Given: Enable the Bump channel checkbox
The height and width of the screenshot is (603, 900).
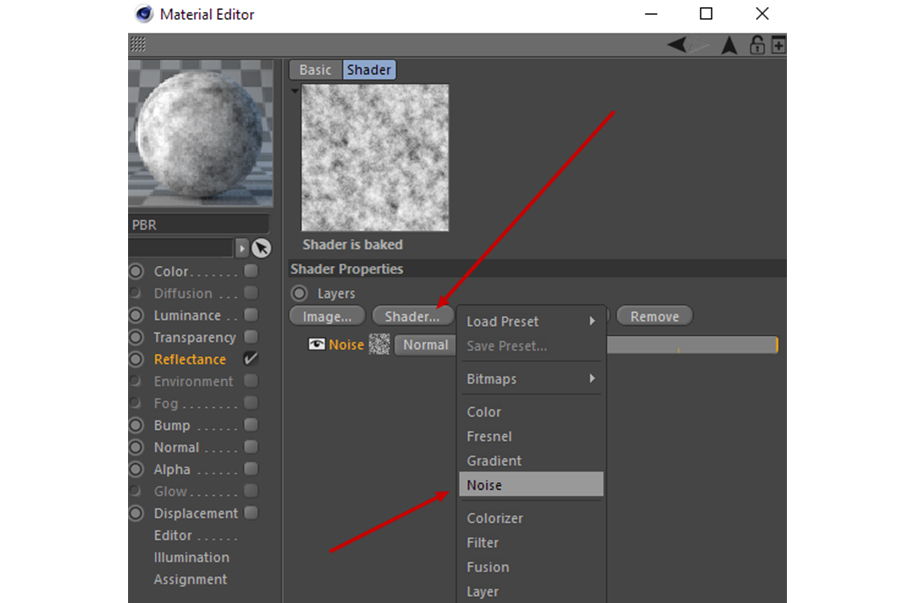Looking at the screenshot, I should [x=250, y=425].
